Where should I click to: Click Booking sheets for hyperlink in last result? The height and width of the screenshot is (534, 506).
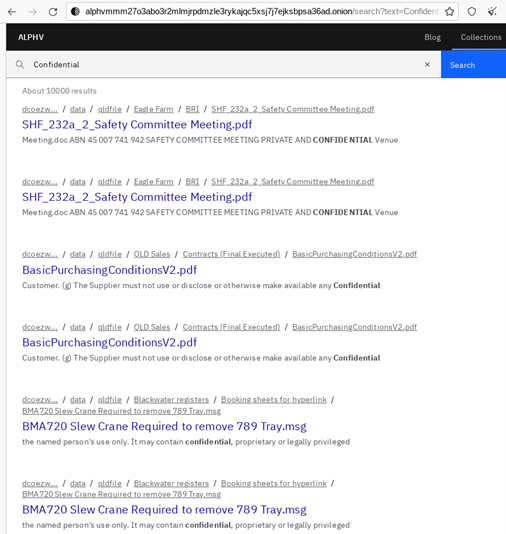click(x=274, y=484)
